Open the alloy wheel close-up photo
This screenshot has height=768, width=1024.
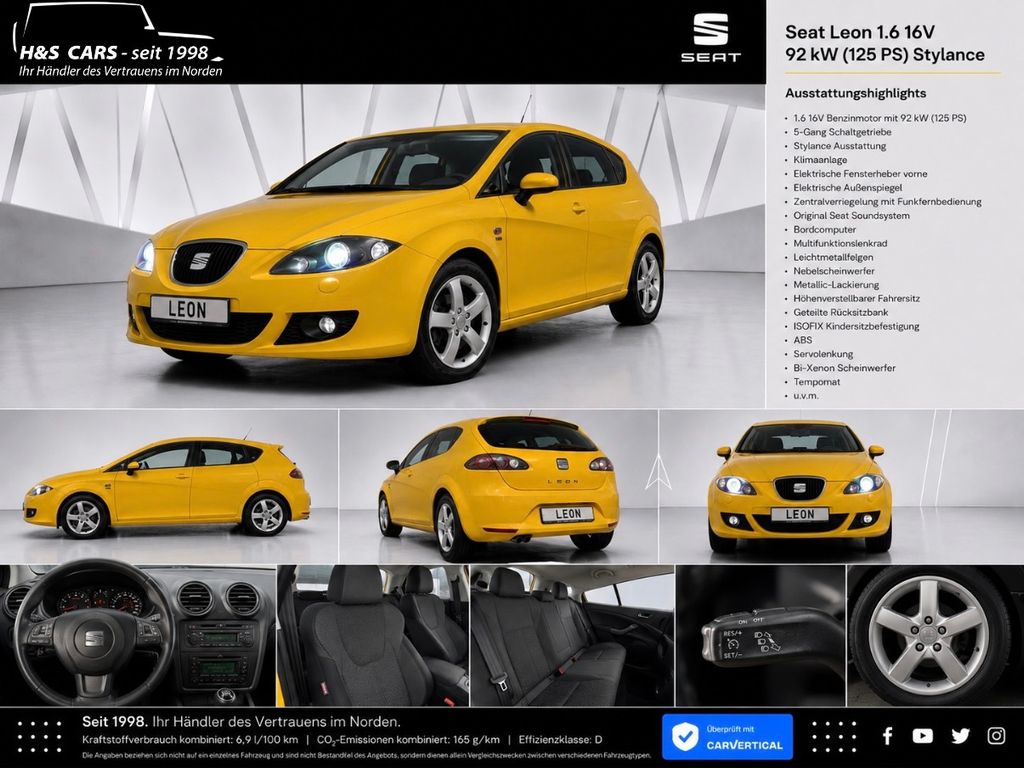pos(935,635)
